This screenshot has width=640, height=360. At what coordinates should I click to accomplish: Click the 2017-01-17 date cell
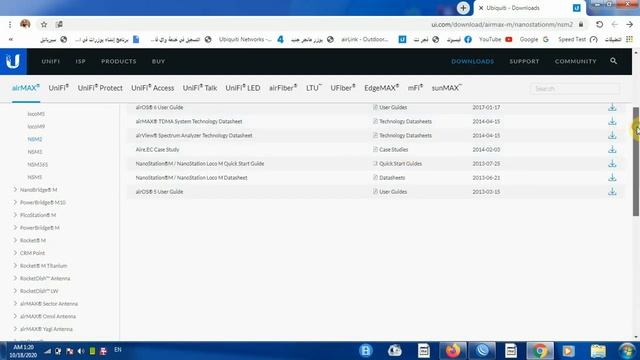[x=486, y=107]
